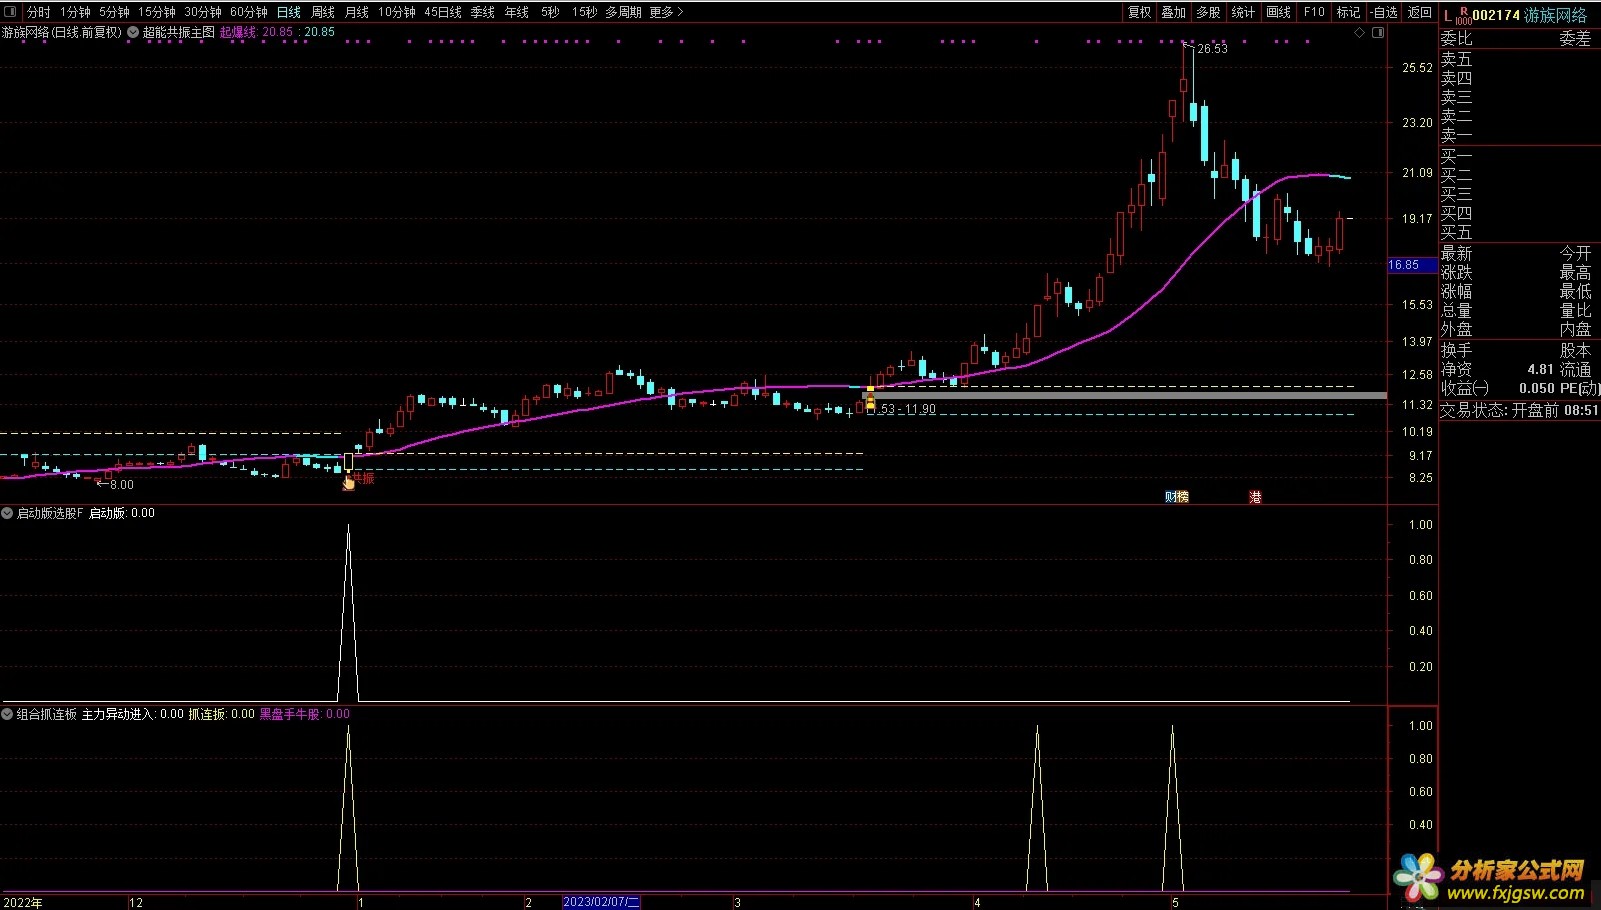The width and height of the screenshot is (1601, 910).
Task: Click the diamond icon at chart top-right
Action: pos(1359,33)
